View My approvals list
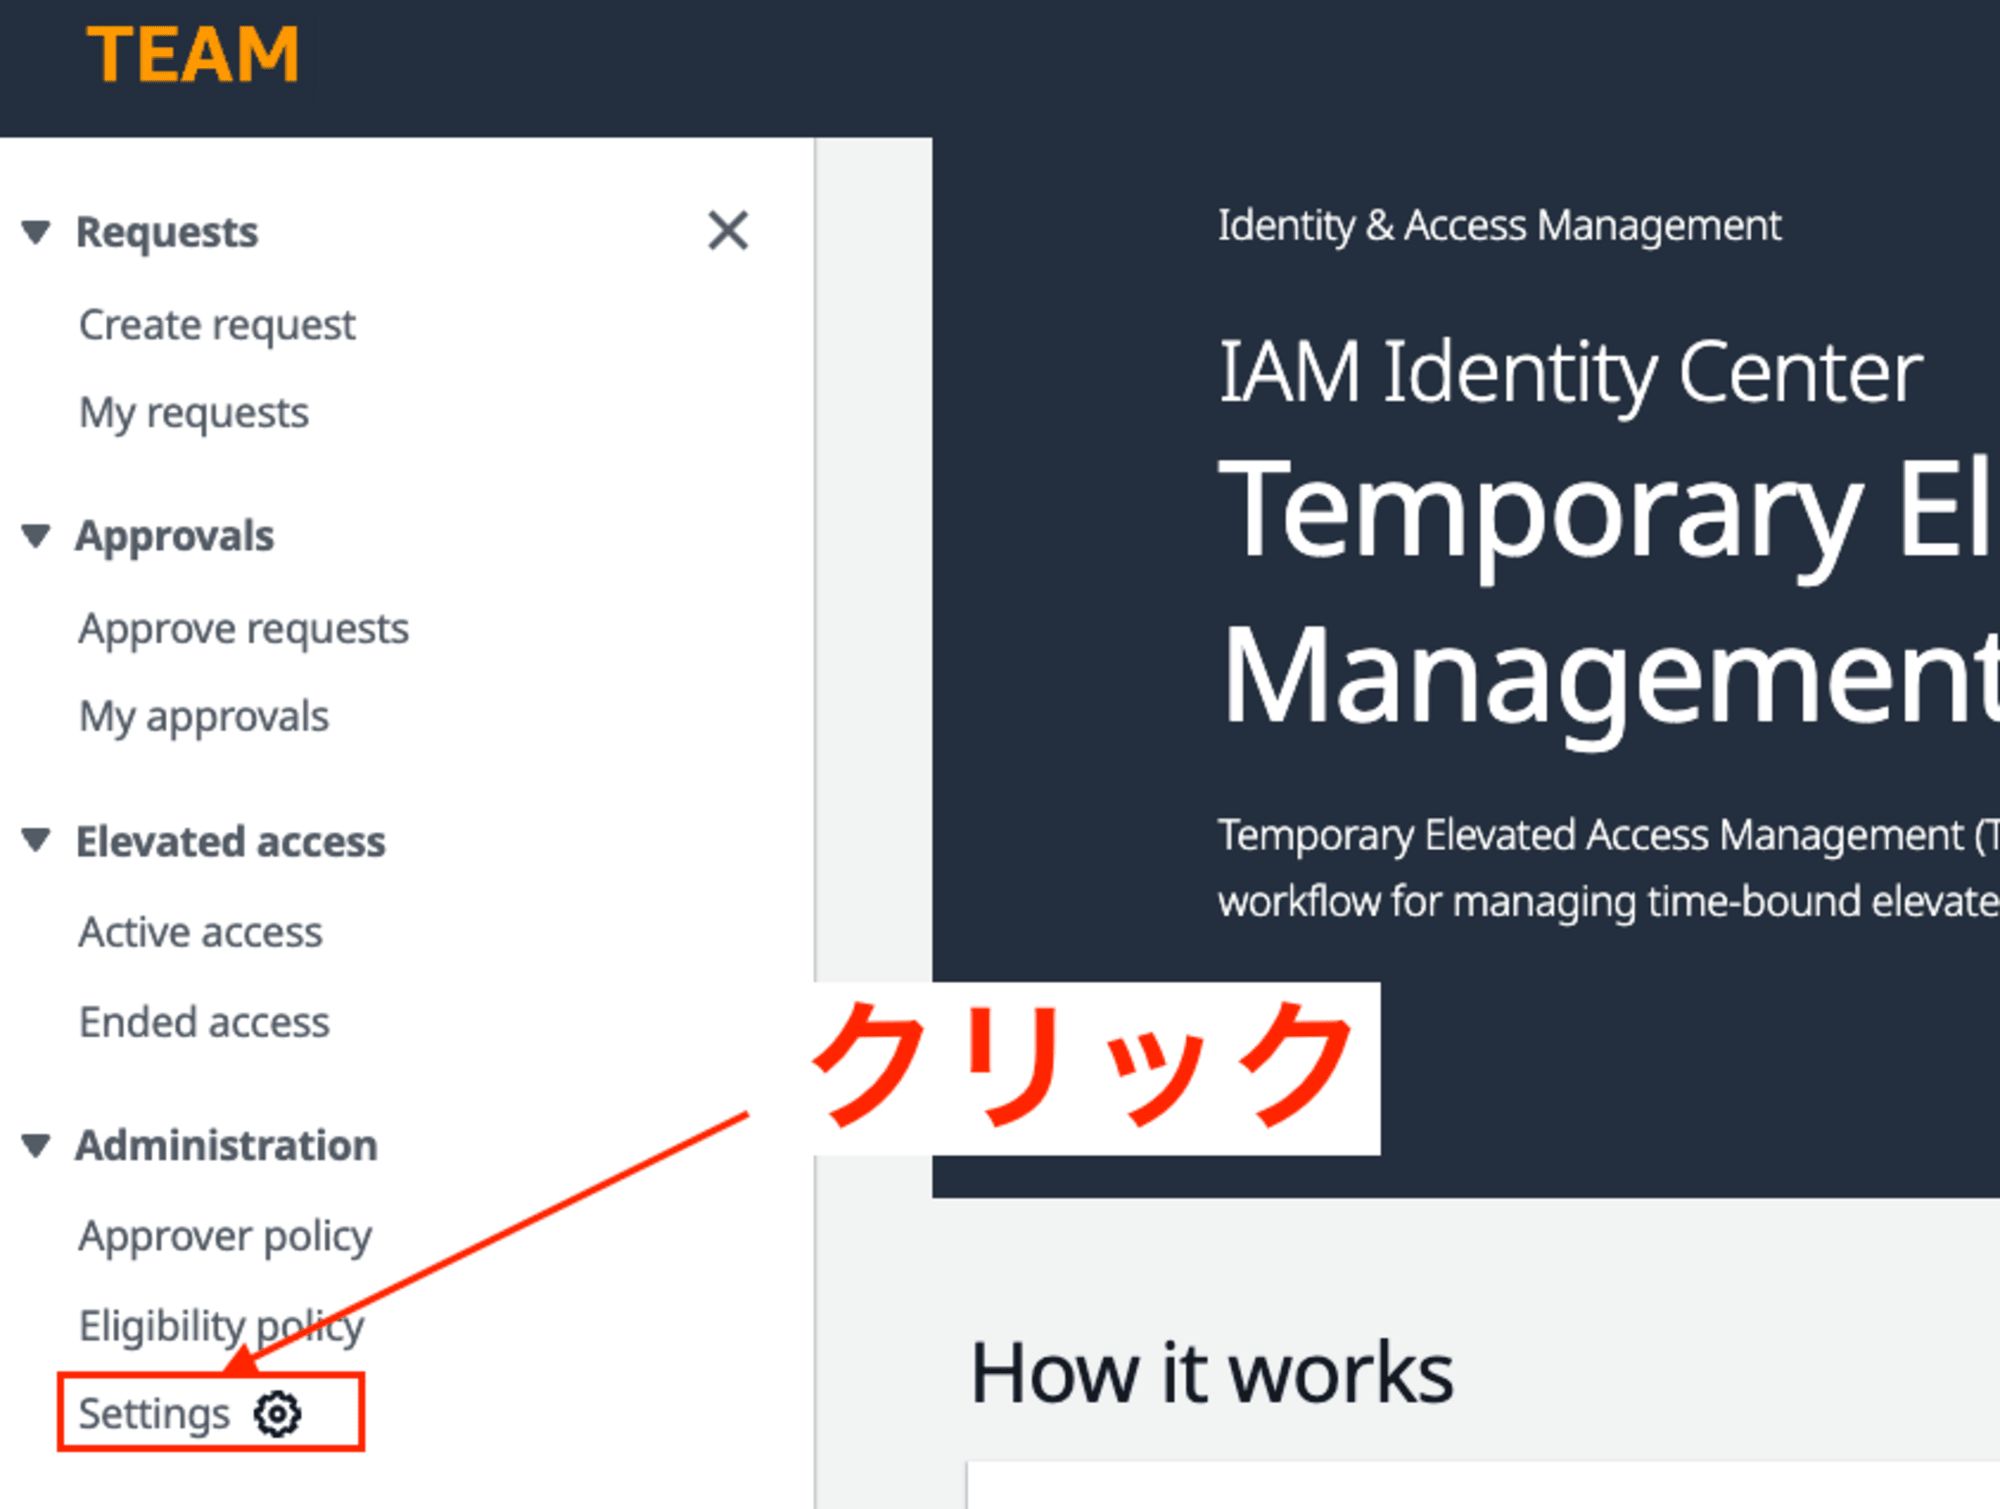The height and width of the screenshot is (1509, 2000). coord(204,717)
